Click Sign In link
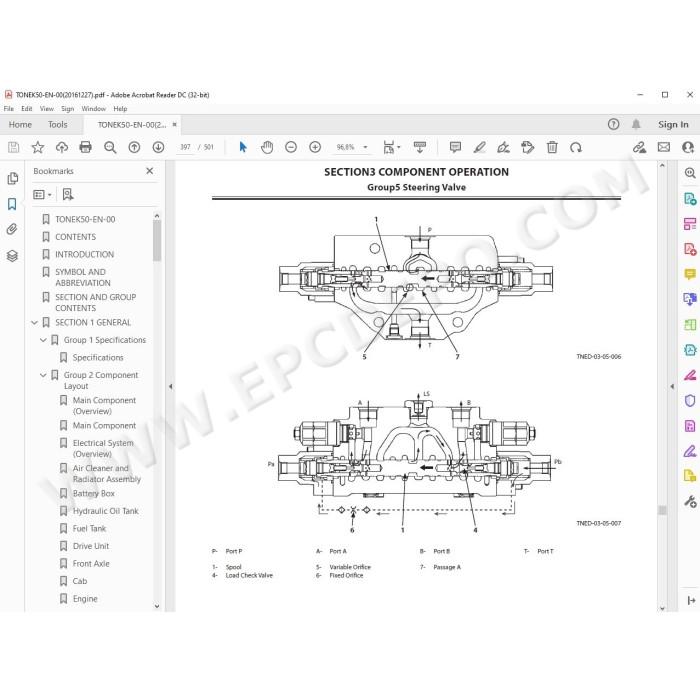 (x=673, y=125)
